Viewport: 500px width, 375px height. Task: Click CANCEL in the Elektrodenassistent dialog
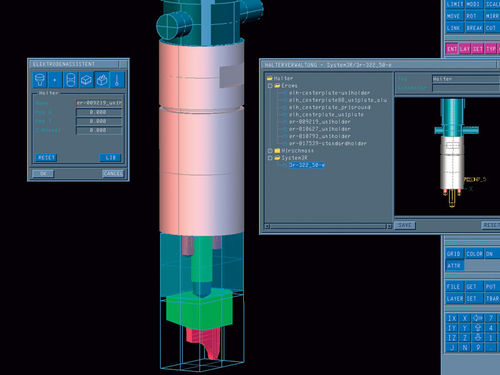click(113, 174)
